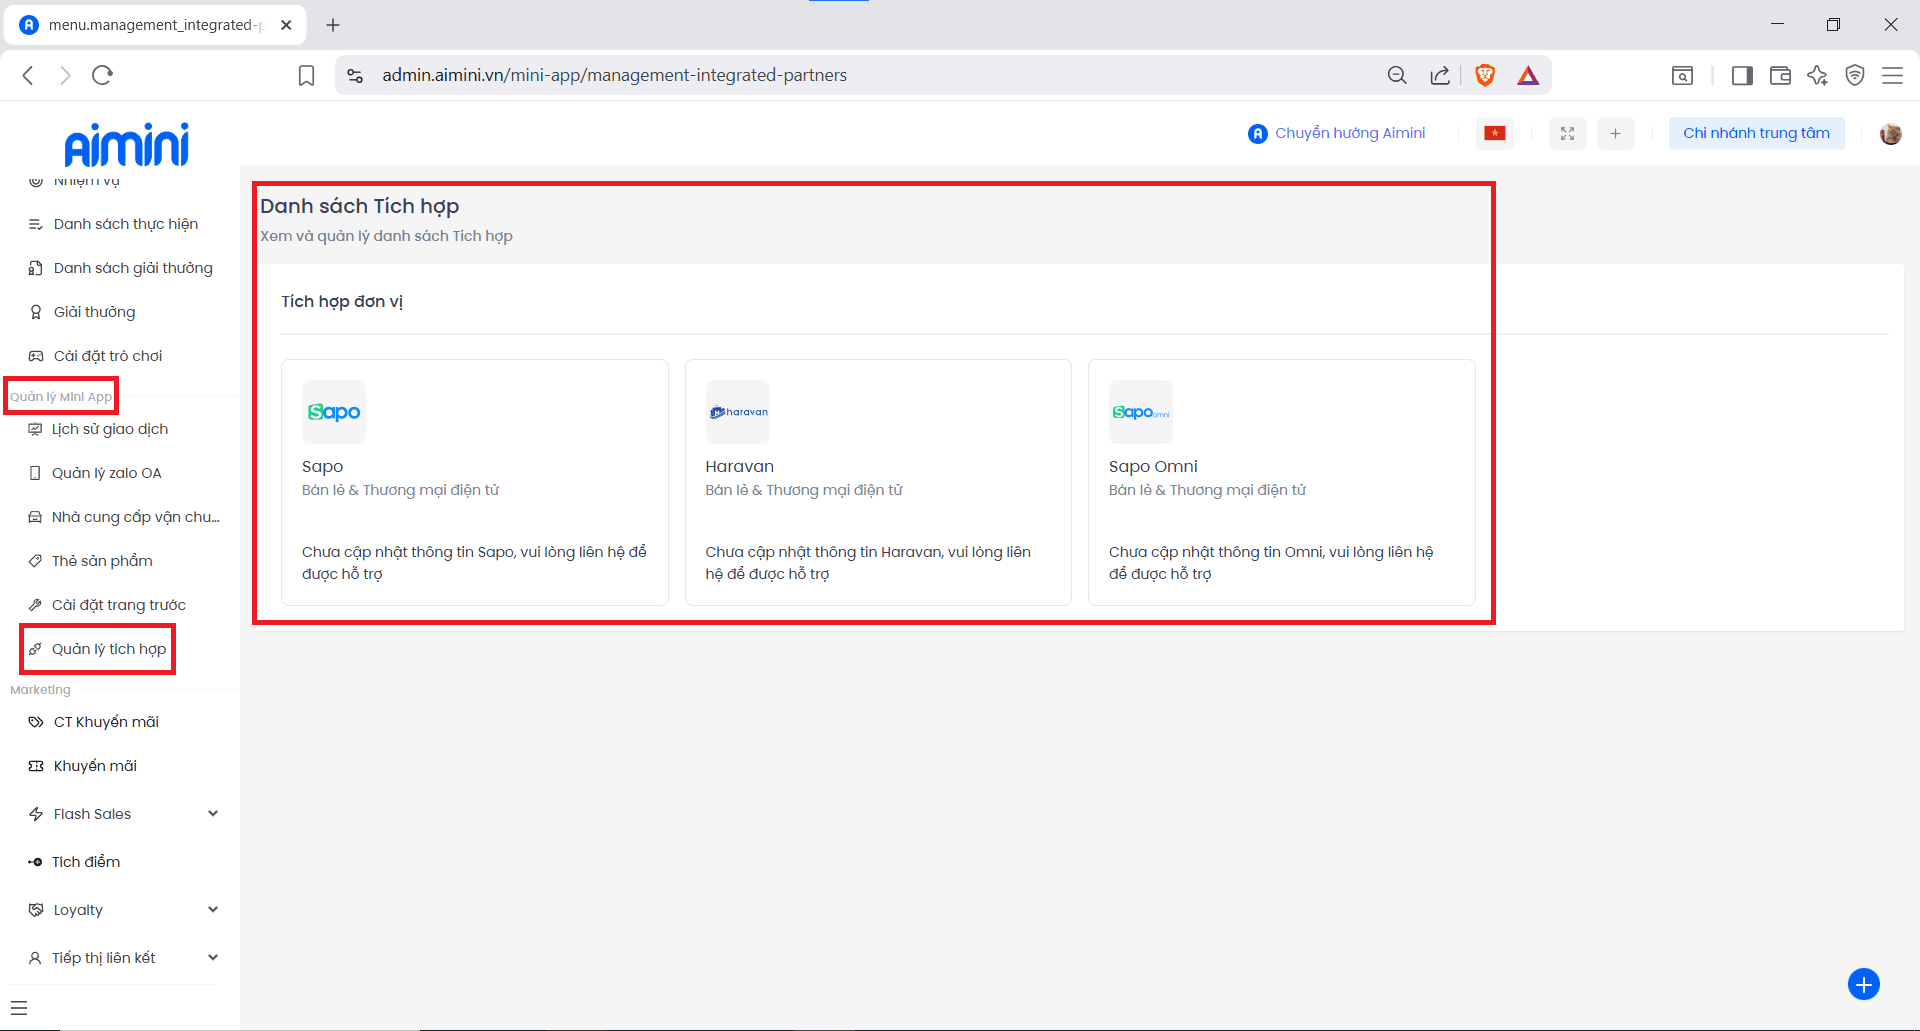Expand Tiếp thị liên kết submenu

[213, 958]
